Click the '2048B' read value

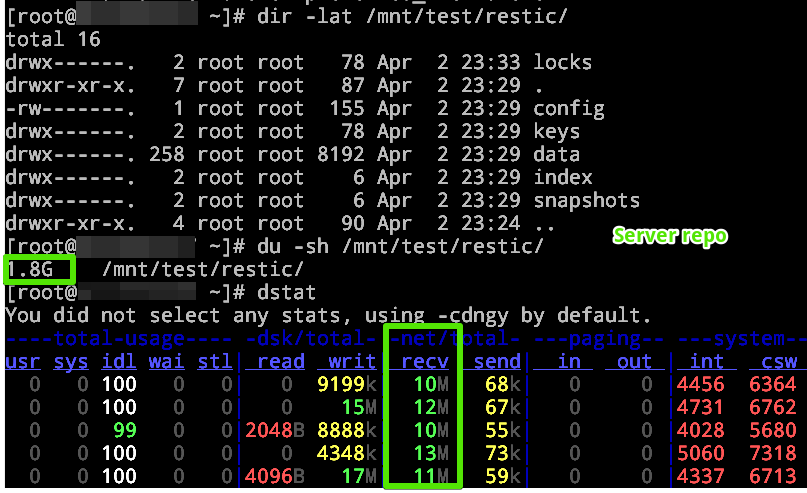tap(274, 430)
